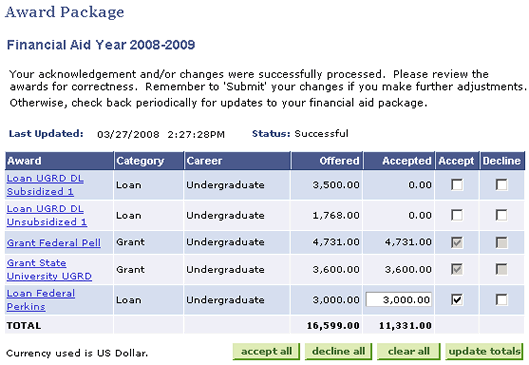Click the 1,768.00 offered amount
The width and height of the screenshot is (529, 365).
336,215
